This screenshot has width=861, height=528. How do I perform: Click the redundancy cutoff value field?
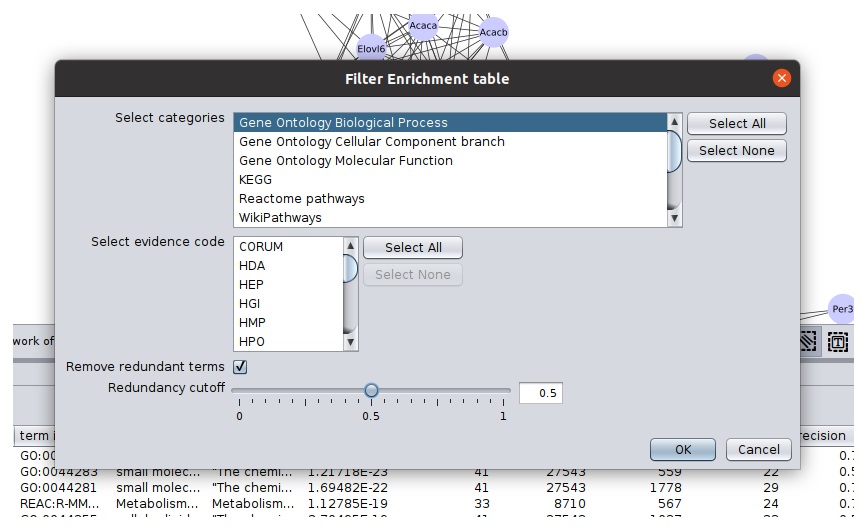pos(540,393)
